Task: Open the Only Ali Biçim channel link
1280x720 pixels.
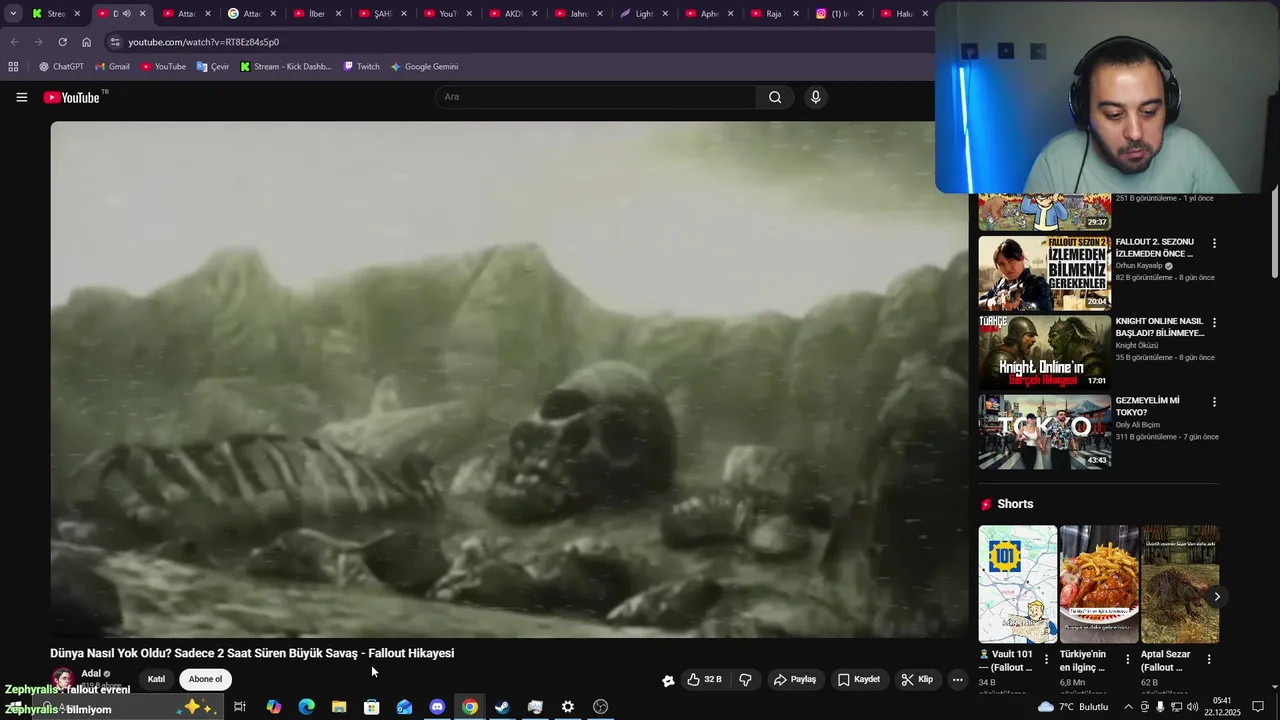Action: tap(1140, 425)
